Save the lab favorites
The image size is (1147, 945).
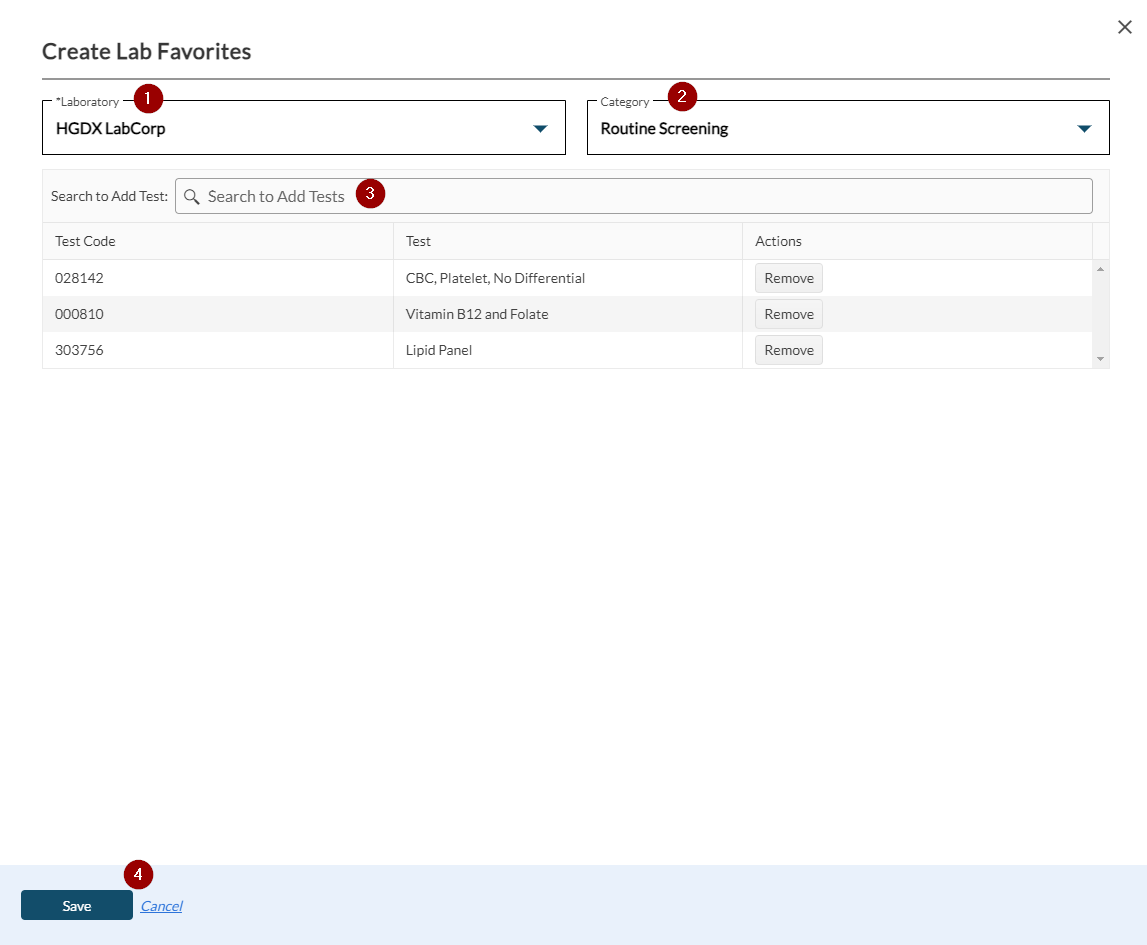point(77,906)
